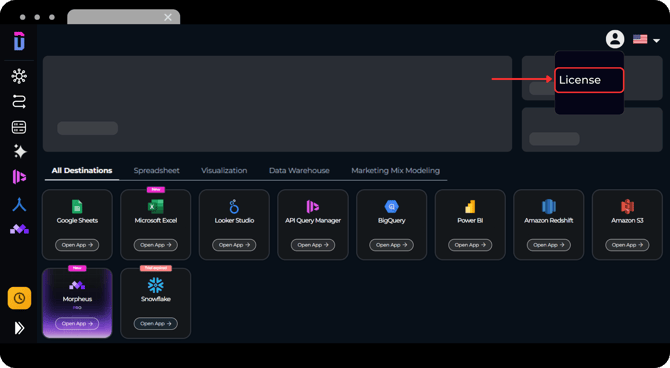
Task: Click the Power BI icon
Action: pyautogui.click(x=470, y=207)
